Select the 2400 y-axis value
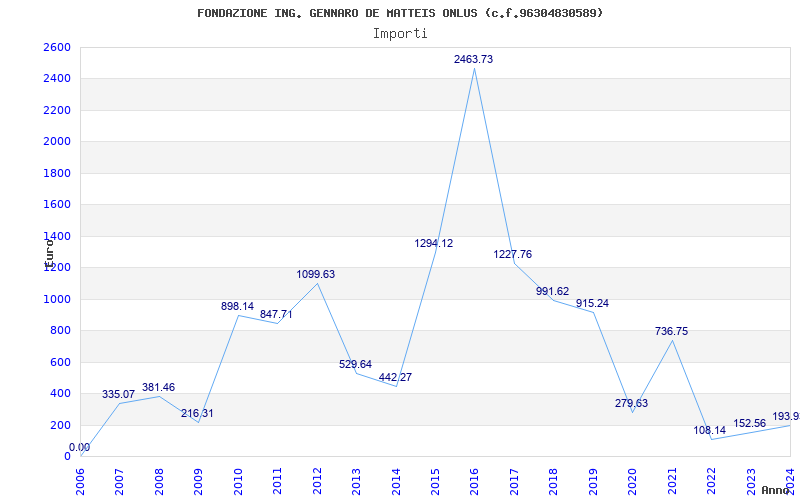 tap(57, 79)
